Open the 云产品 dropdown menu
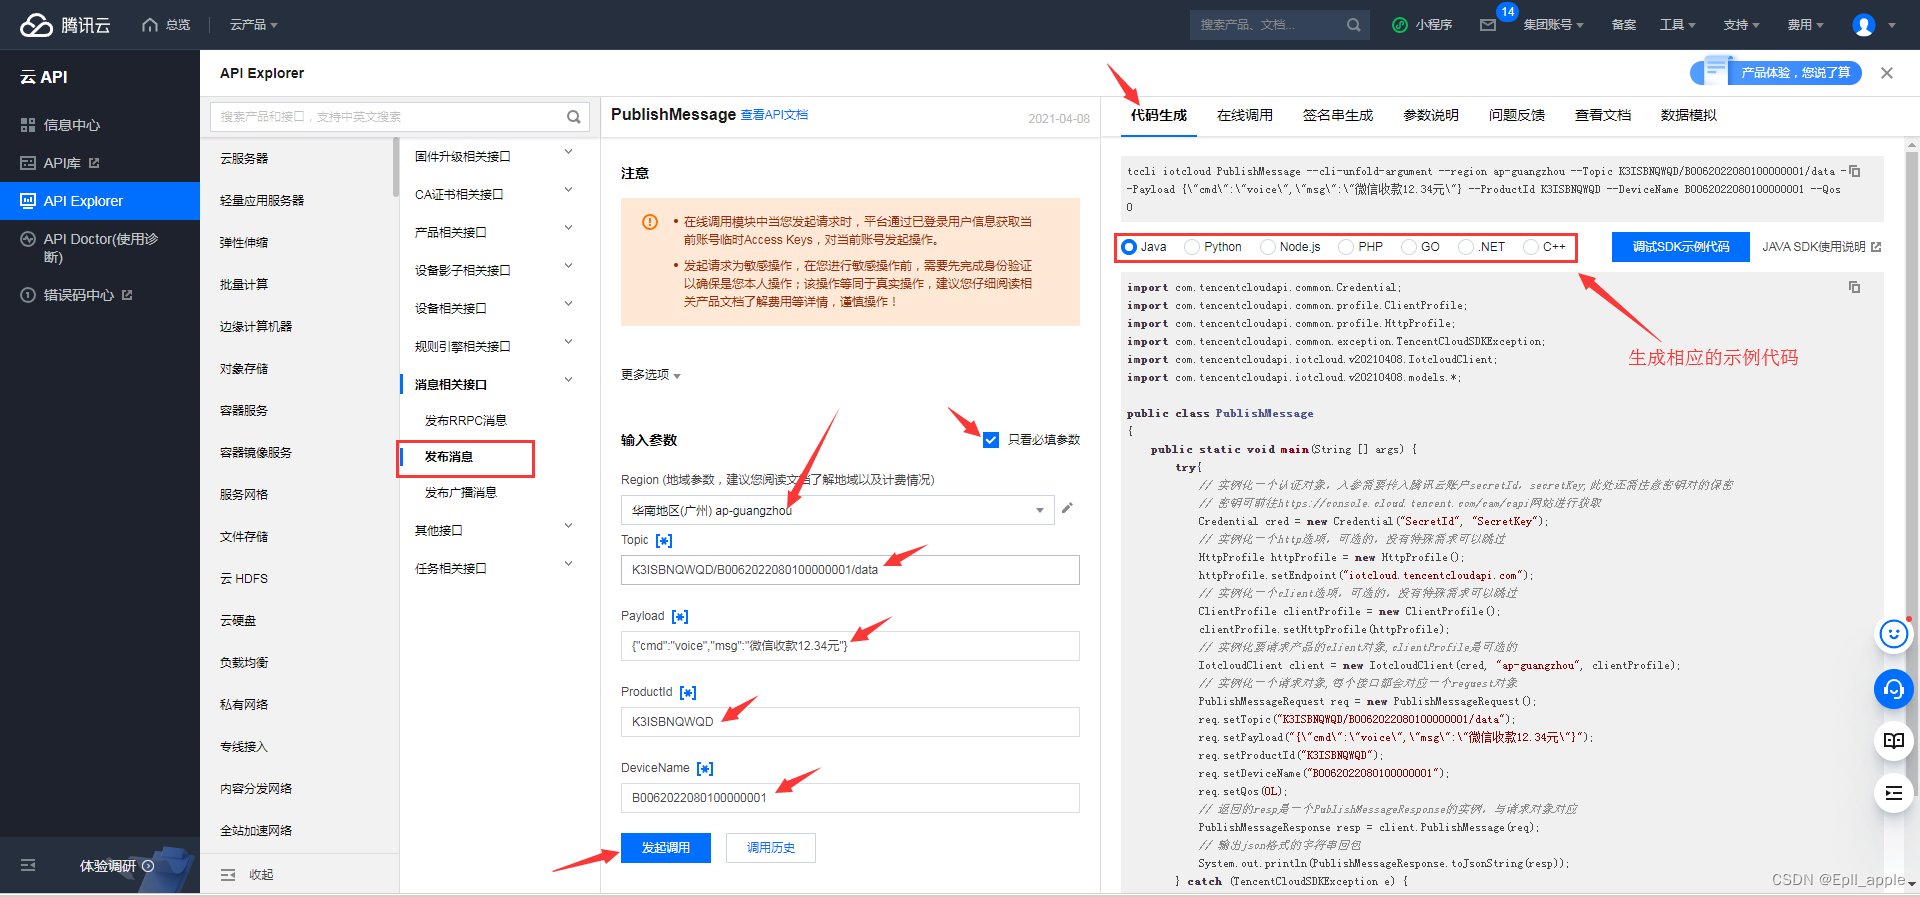This screenshot has height=897, width=1920. point(254,25)
